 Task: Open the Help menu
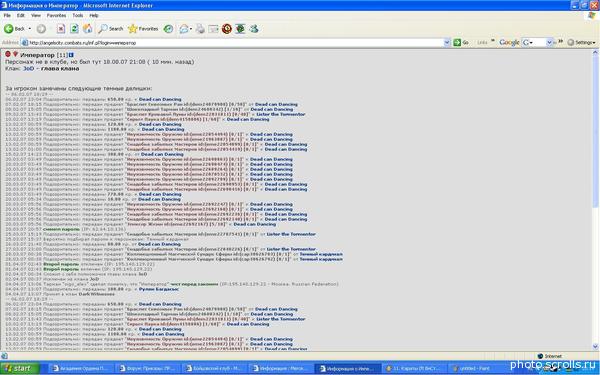click(x=94, y=15)
